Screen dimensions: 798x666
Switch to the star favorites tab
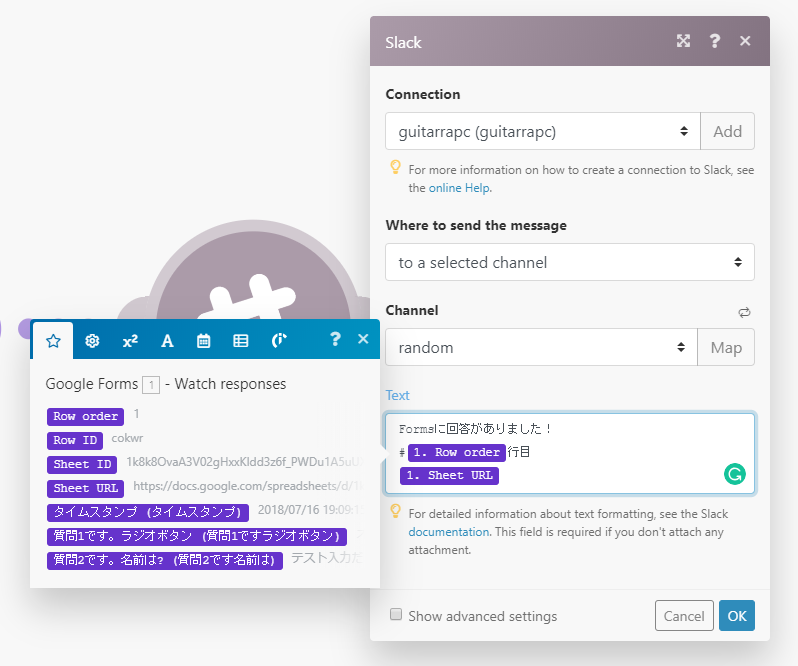(53, 340)
